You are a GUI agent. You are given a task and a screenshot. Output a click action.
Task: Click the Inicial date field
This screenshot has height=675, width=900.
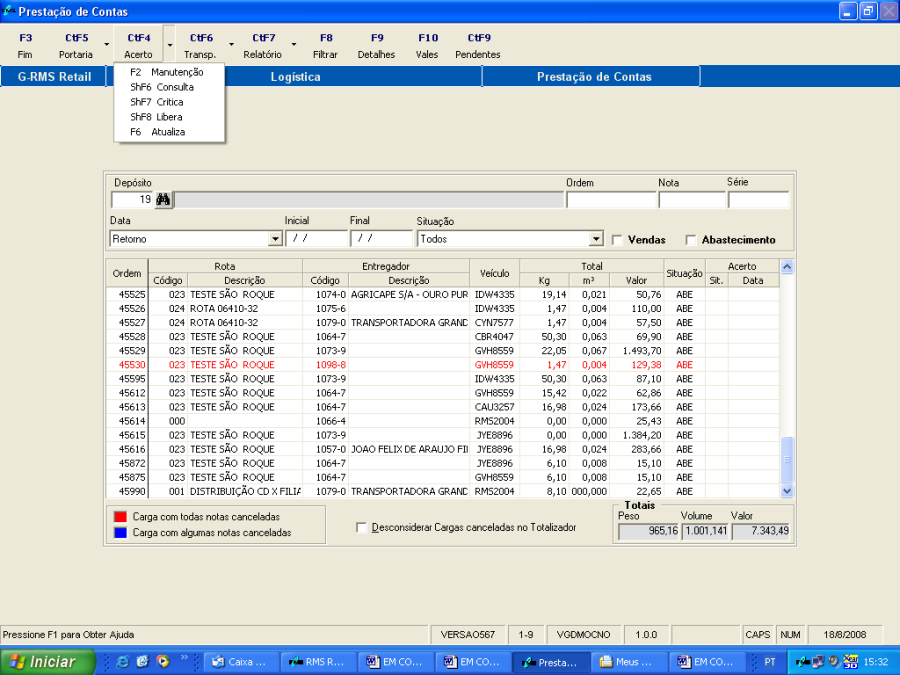[316, 239]
